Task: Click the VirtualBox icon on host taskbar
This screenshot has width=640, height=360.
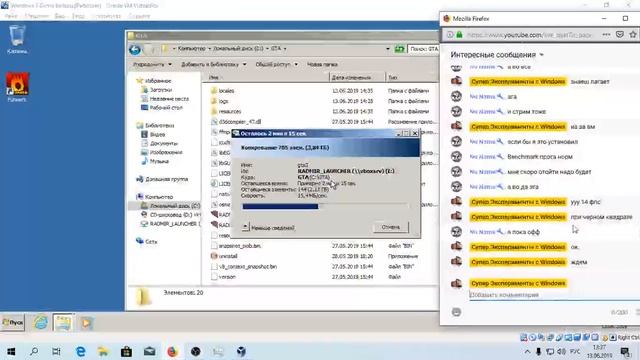Action: 241,351
